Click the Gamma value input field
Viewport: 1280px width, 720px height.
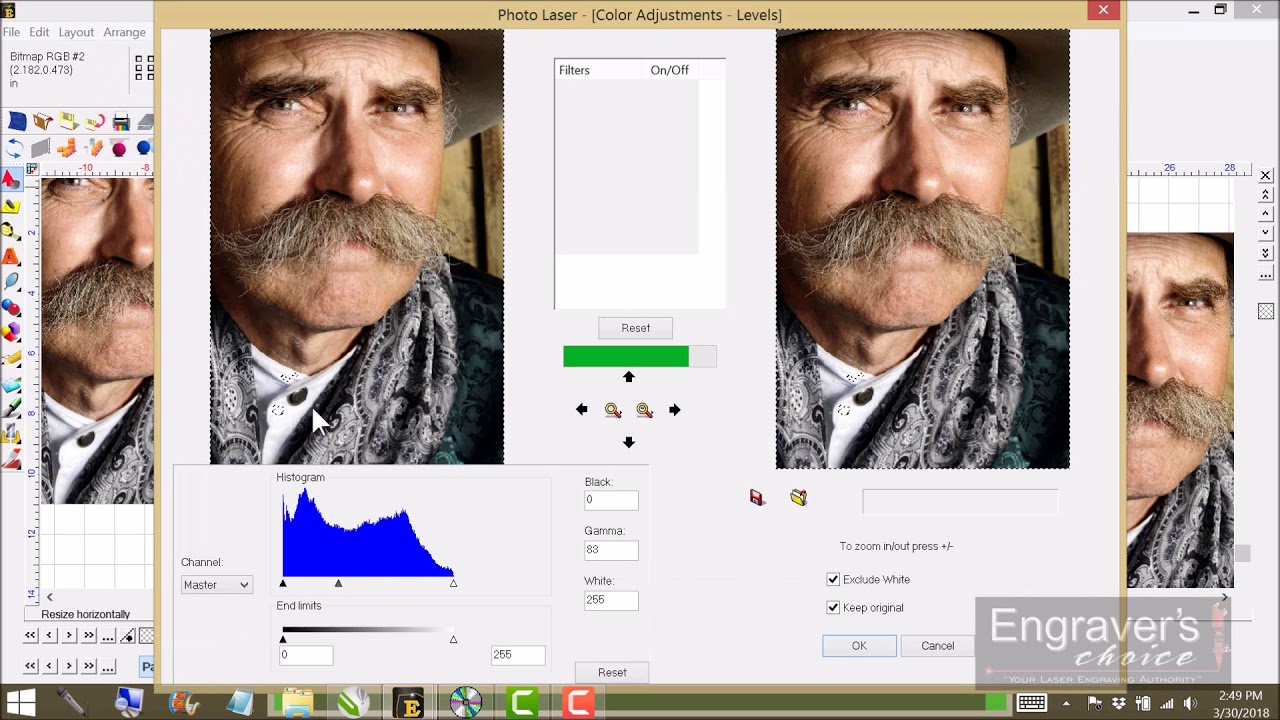611,550
